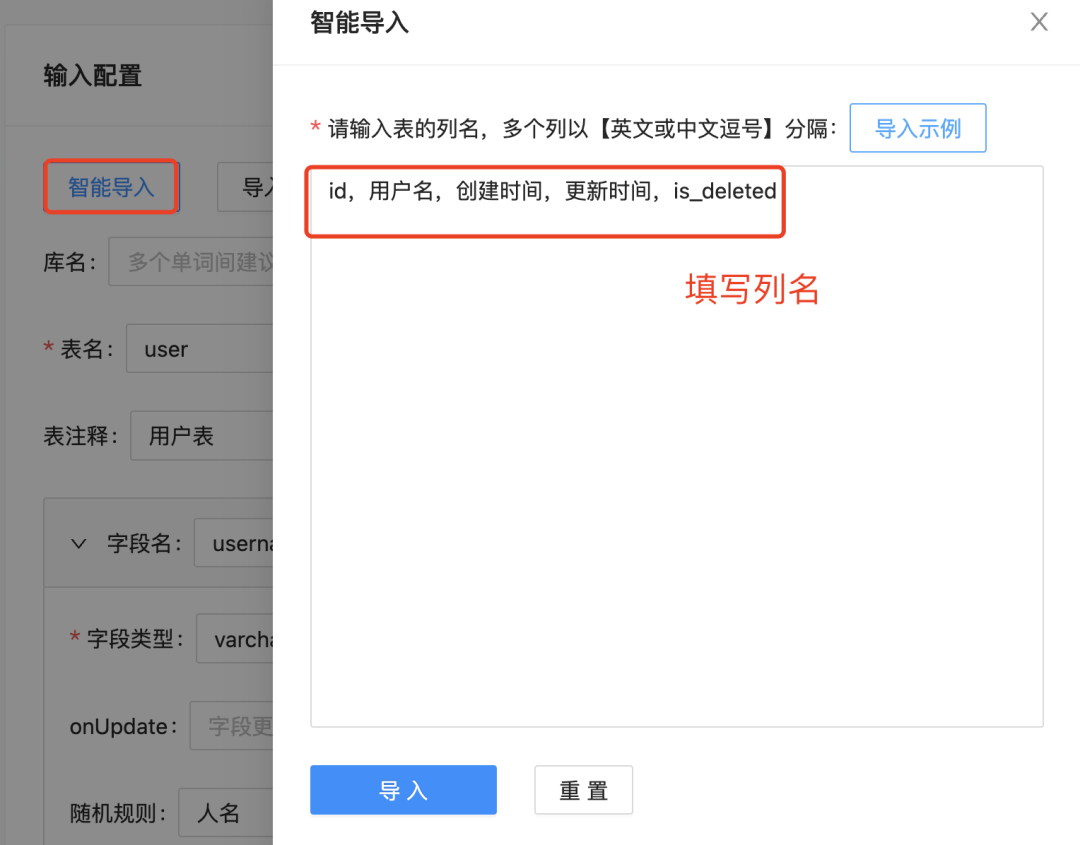Click the blue 导入 button
This screenshot has width=1080, height=845.
point(403,790)
